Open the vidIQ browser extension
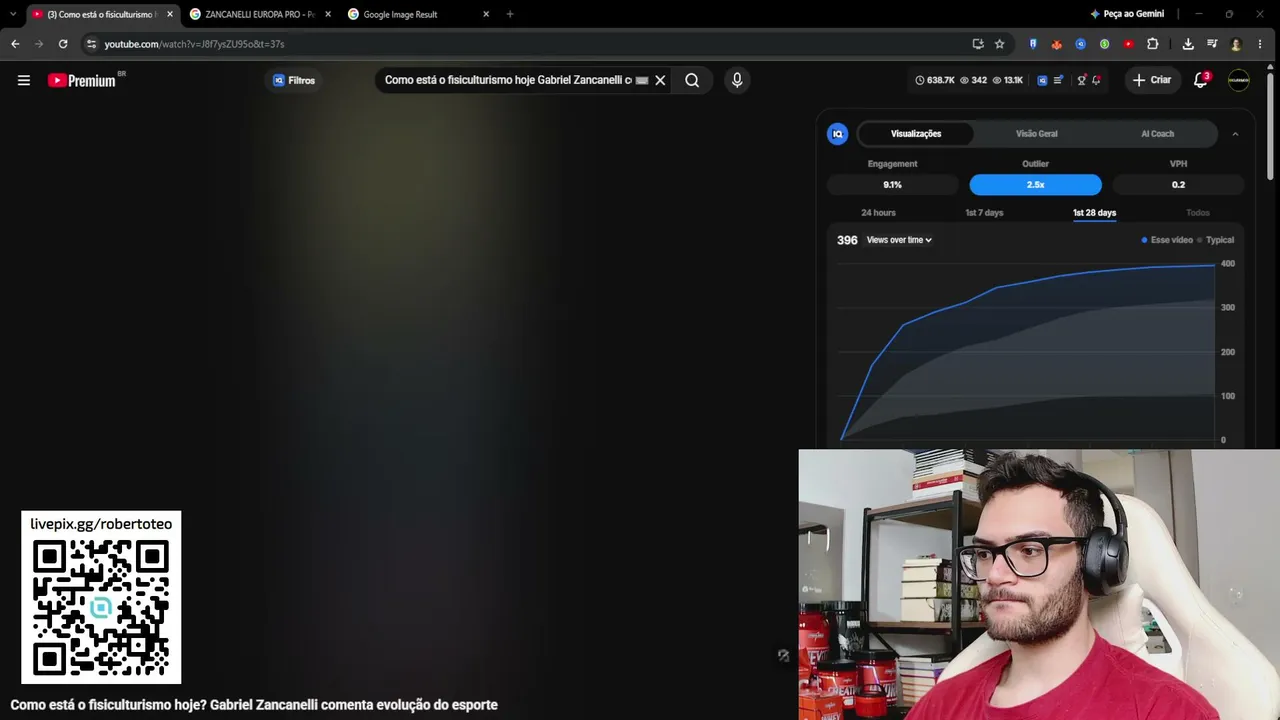This screenshot has width=1280, height=720. click(x=1081, y=44)
